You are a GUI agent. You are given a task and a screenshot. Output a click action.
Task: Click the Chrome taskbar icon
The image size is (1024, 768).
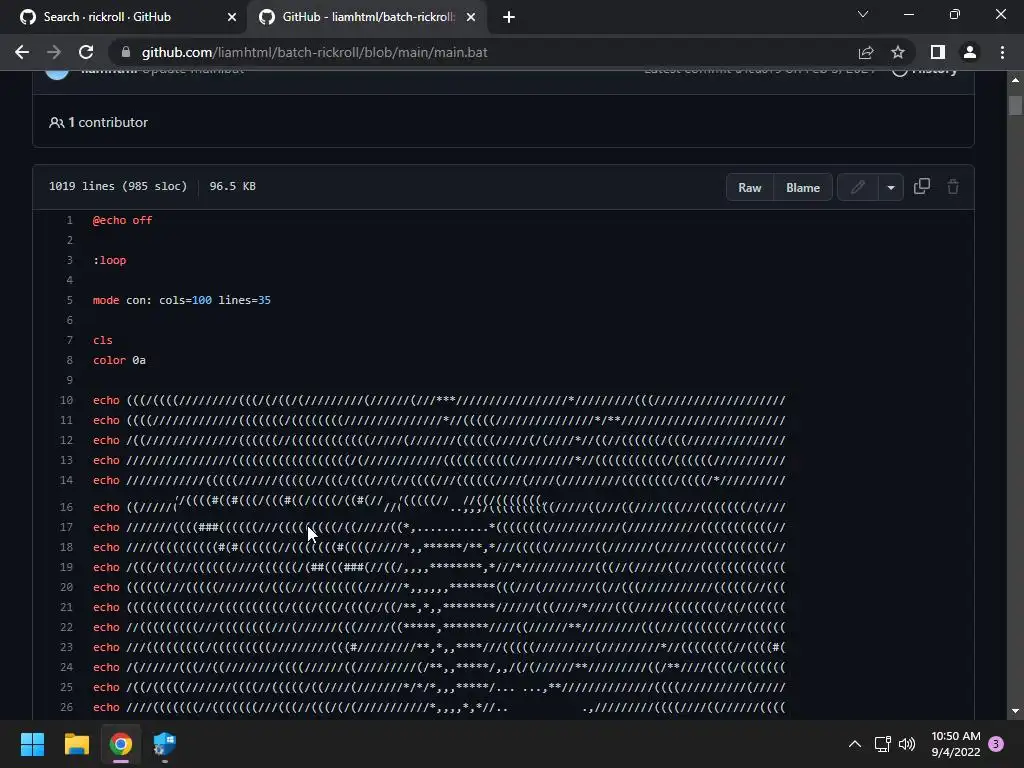(x=121, y=744)
